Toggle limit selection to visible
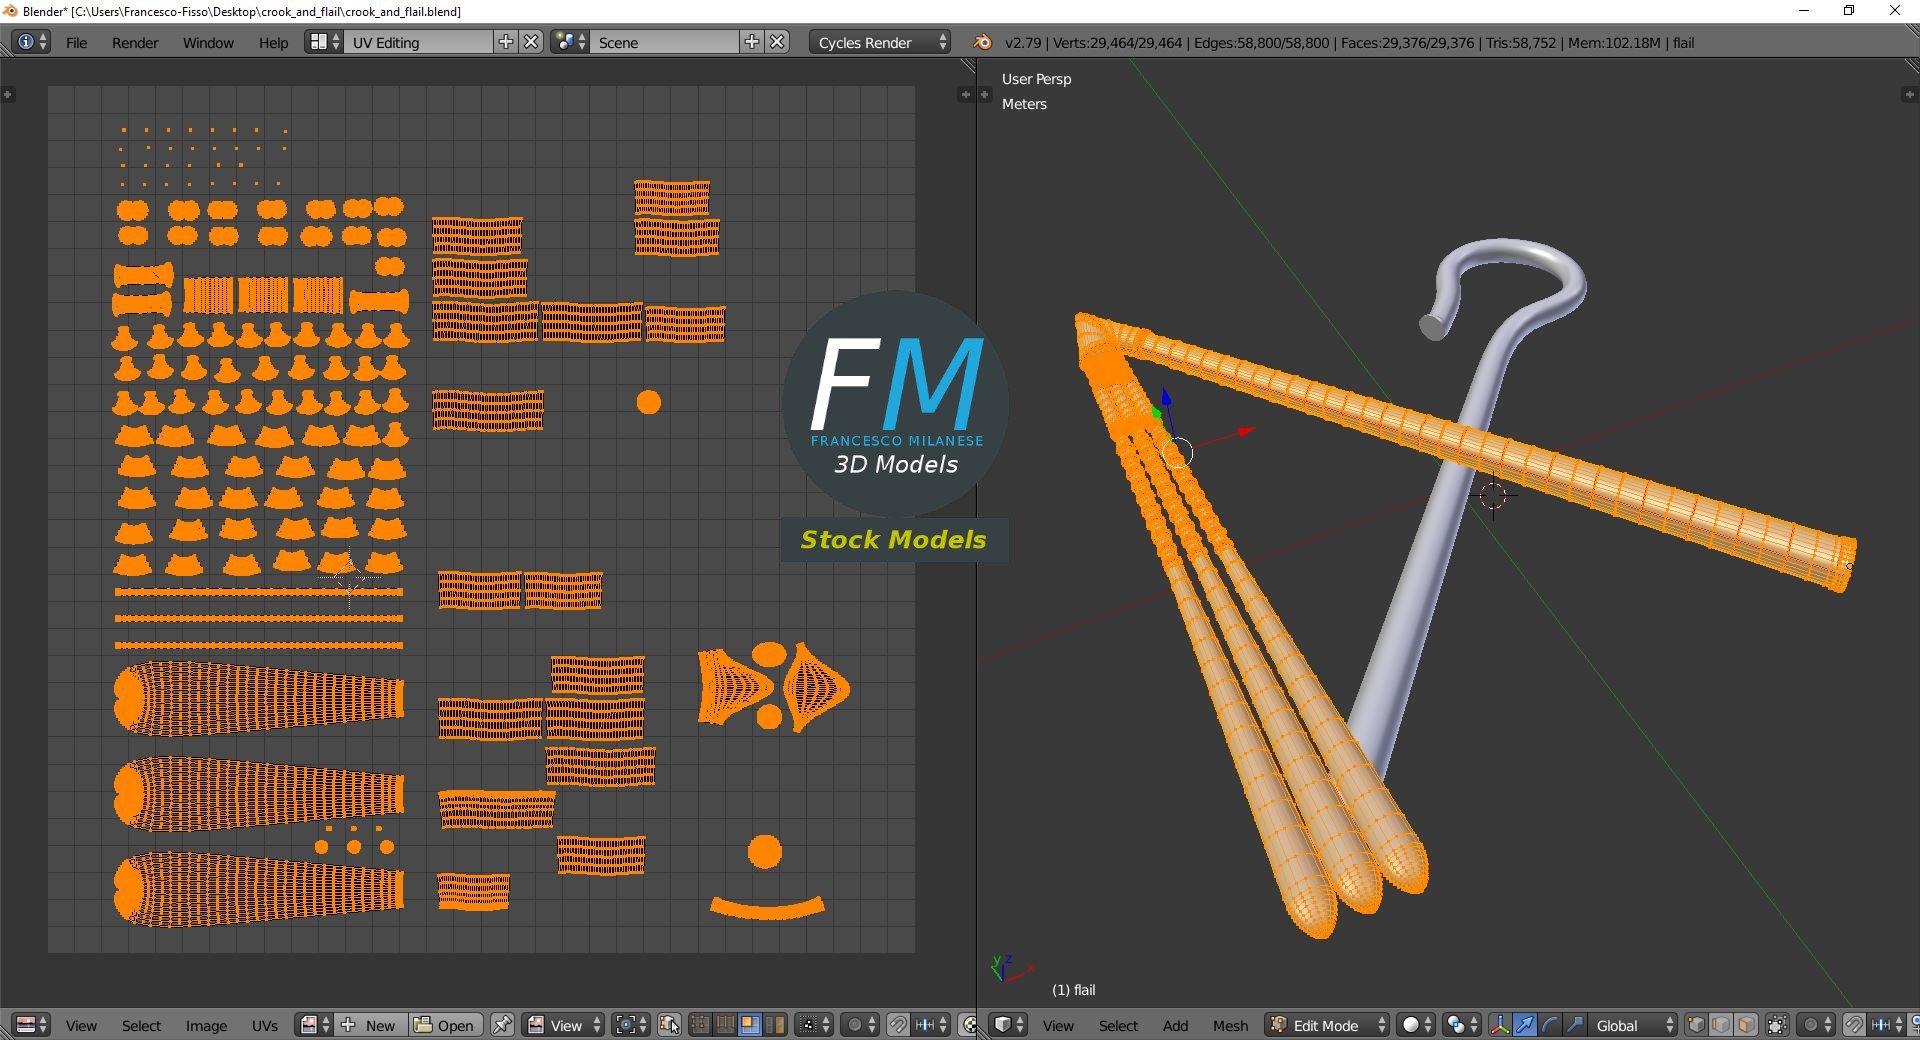Screen dimensions: 1920x1040 [1778, 1025]
